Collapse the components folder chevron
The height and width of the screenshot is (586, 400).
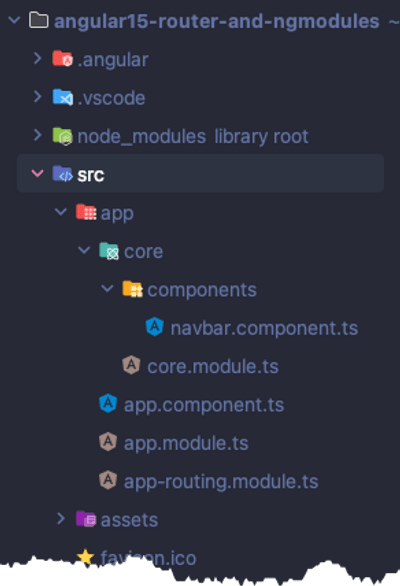107,289
